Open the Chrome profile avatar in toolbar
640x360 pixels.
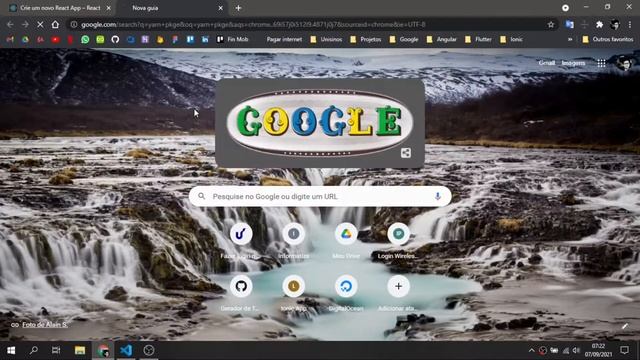point(615,24)
